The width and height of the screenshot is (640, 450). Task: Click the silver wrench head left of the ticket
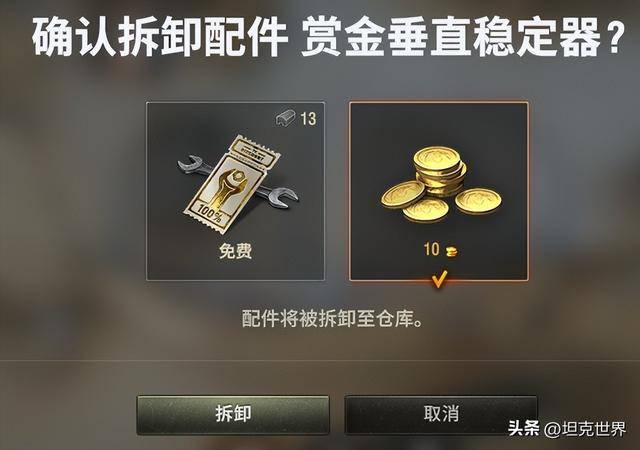coord(190,165)
